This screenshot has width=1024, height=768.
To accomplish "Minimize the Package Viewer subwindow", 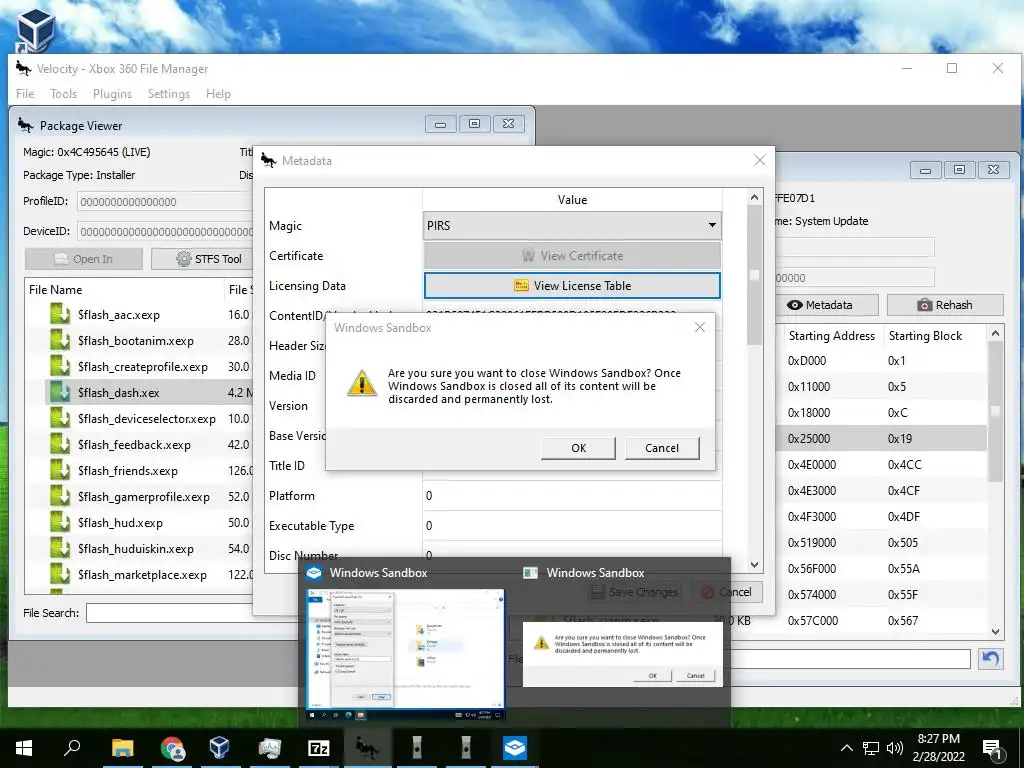I will click(x=441, y=124).
